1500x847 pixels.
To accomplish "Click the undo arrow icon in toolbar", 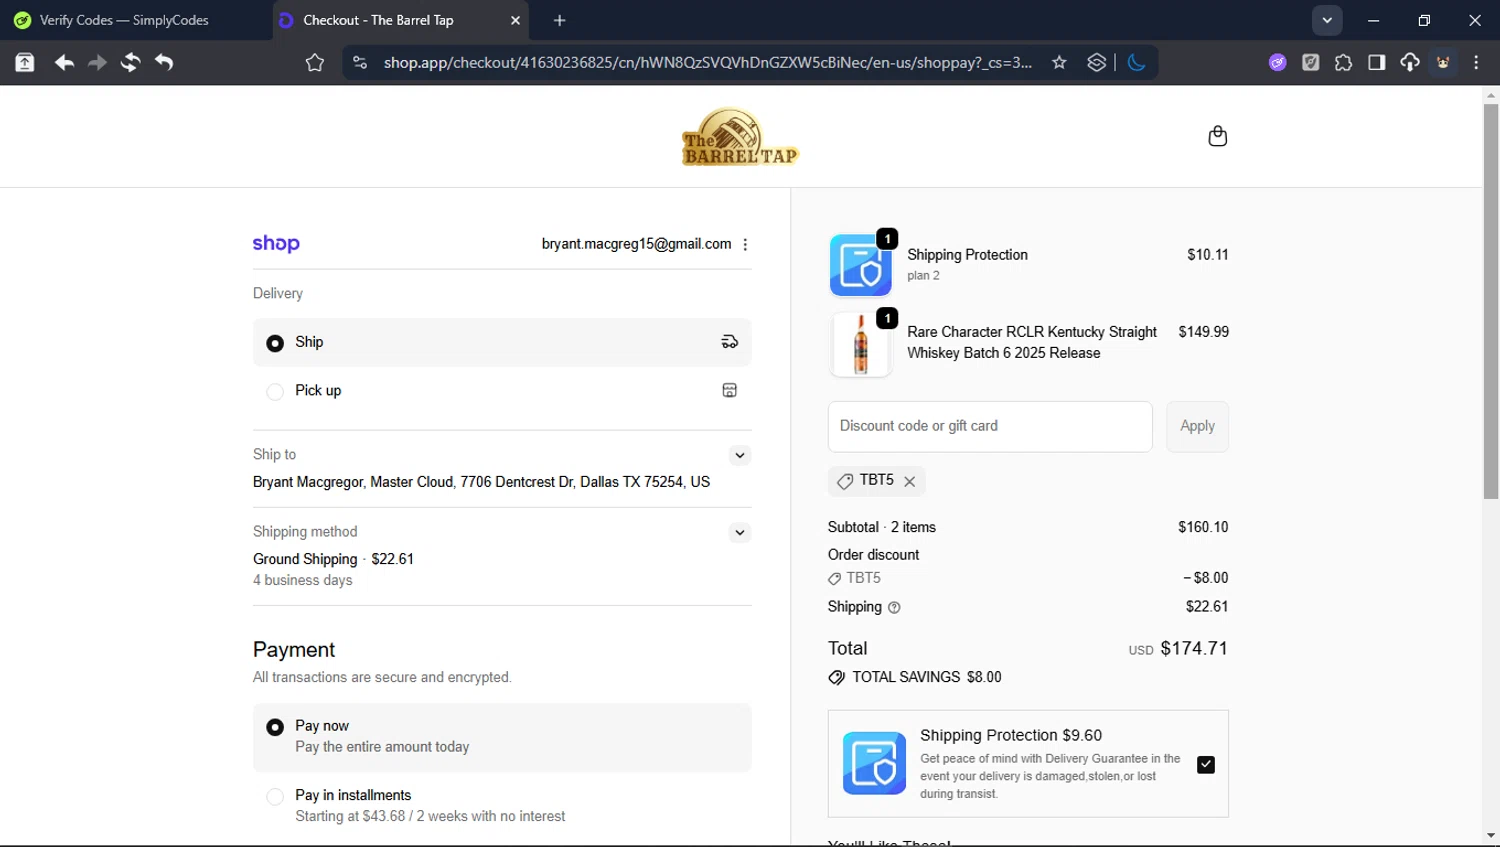I will tap(164, 62).
